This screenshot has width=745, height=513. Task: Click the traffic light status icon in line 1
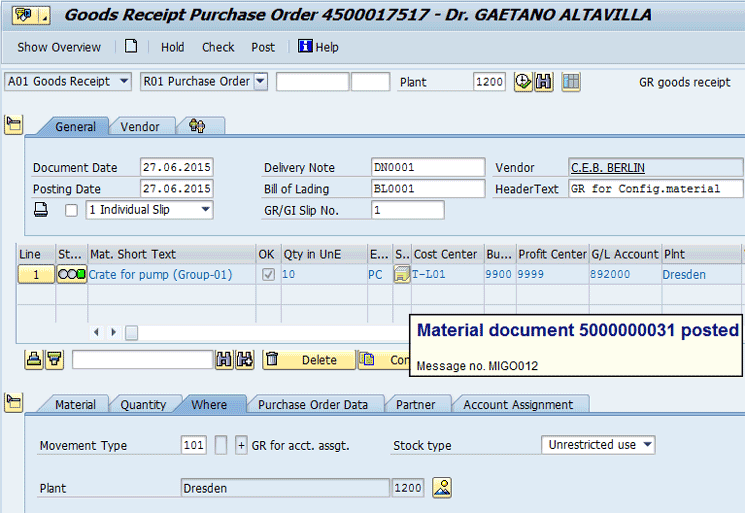(x=71, y=274)
